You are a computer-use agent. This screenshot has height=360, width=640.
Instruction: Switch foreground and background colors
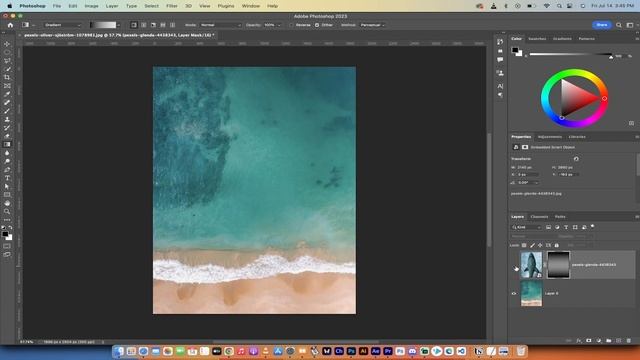click(10, 228)
